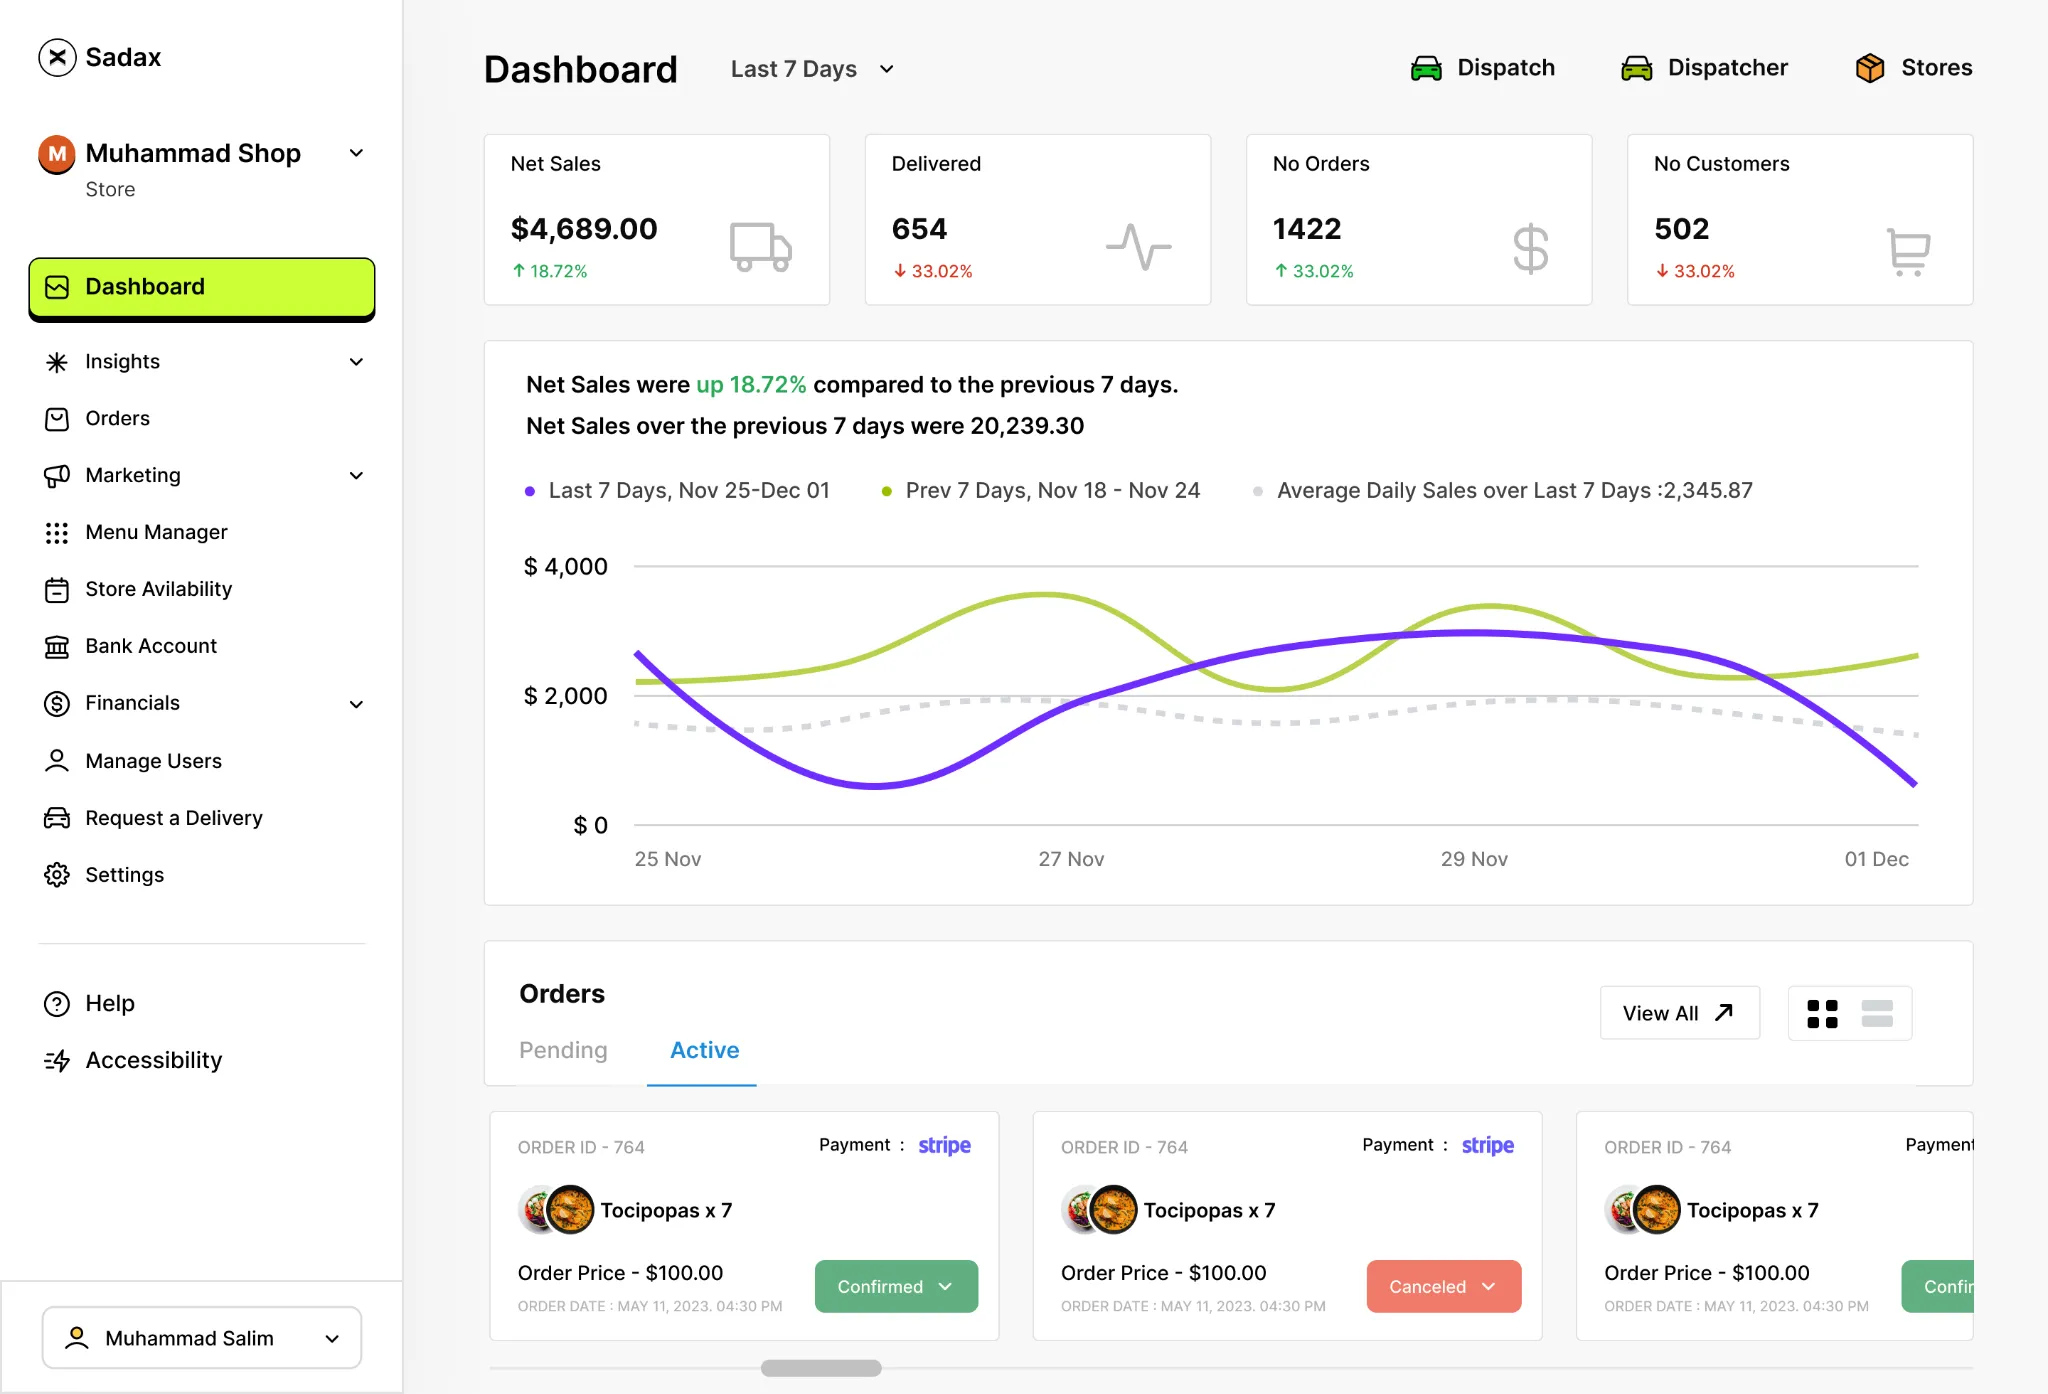
Task: Switch Orders to list view icon
Action: point(1877,1013)
